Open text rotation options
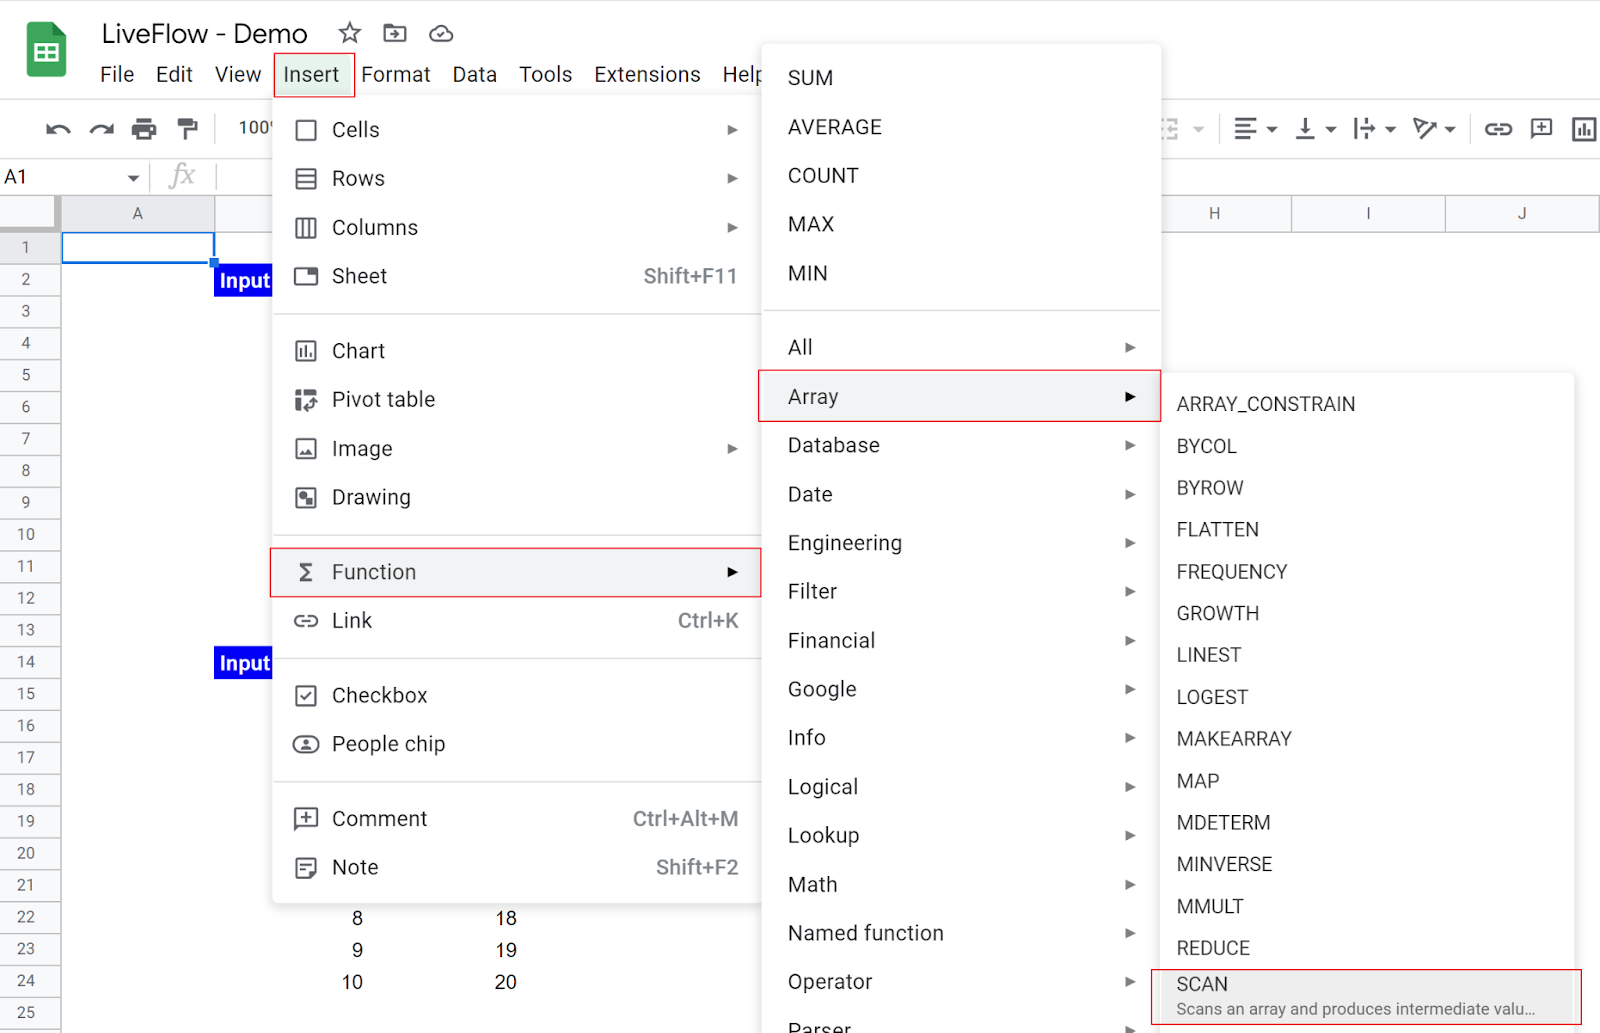This screenshot has width=1600, height=1033. [x=1433, y=128]
